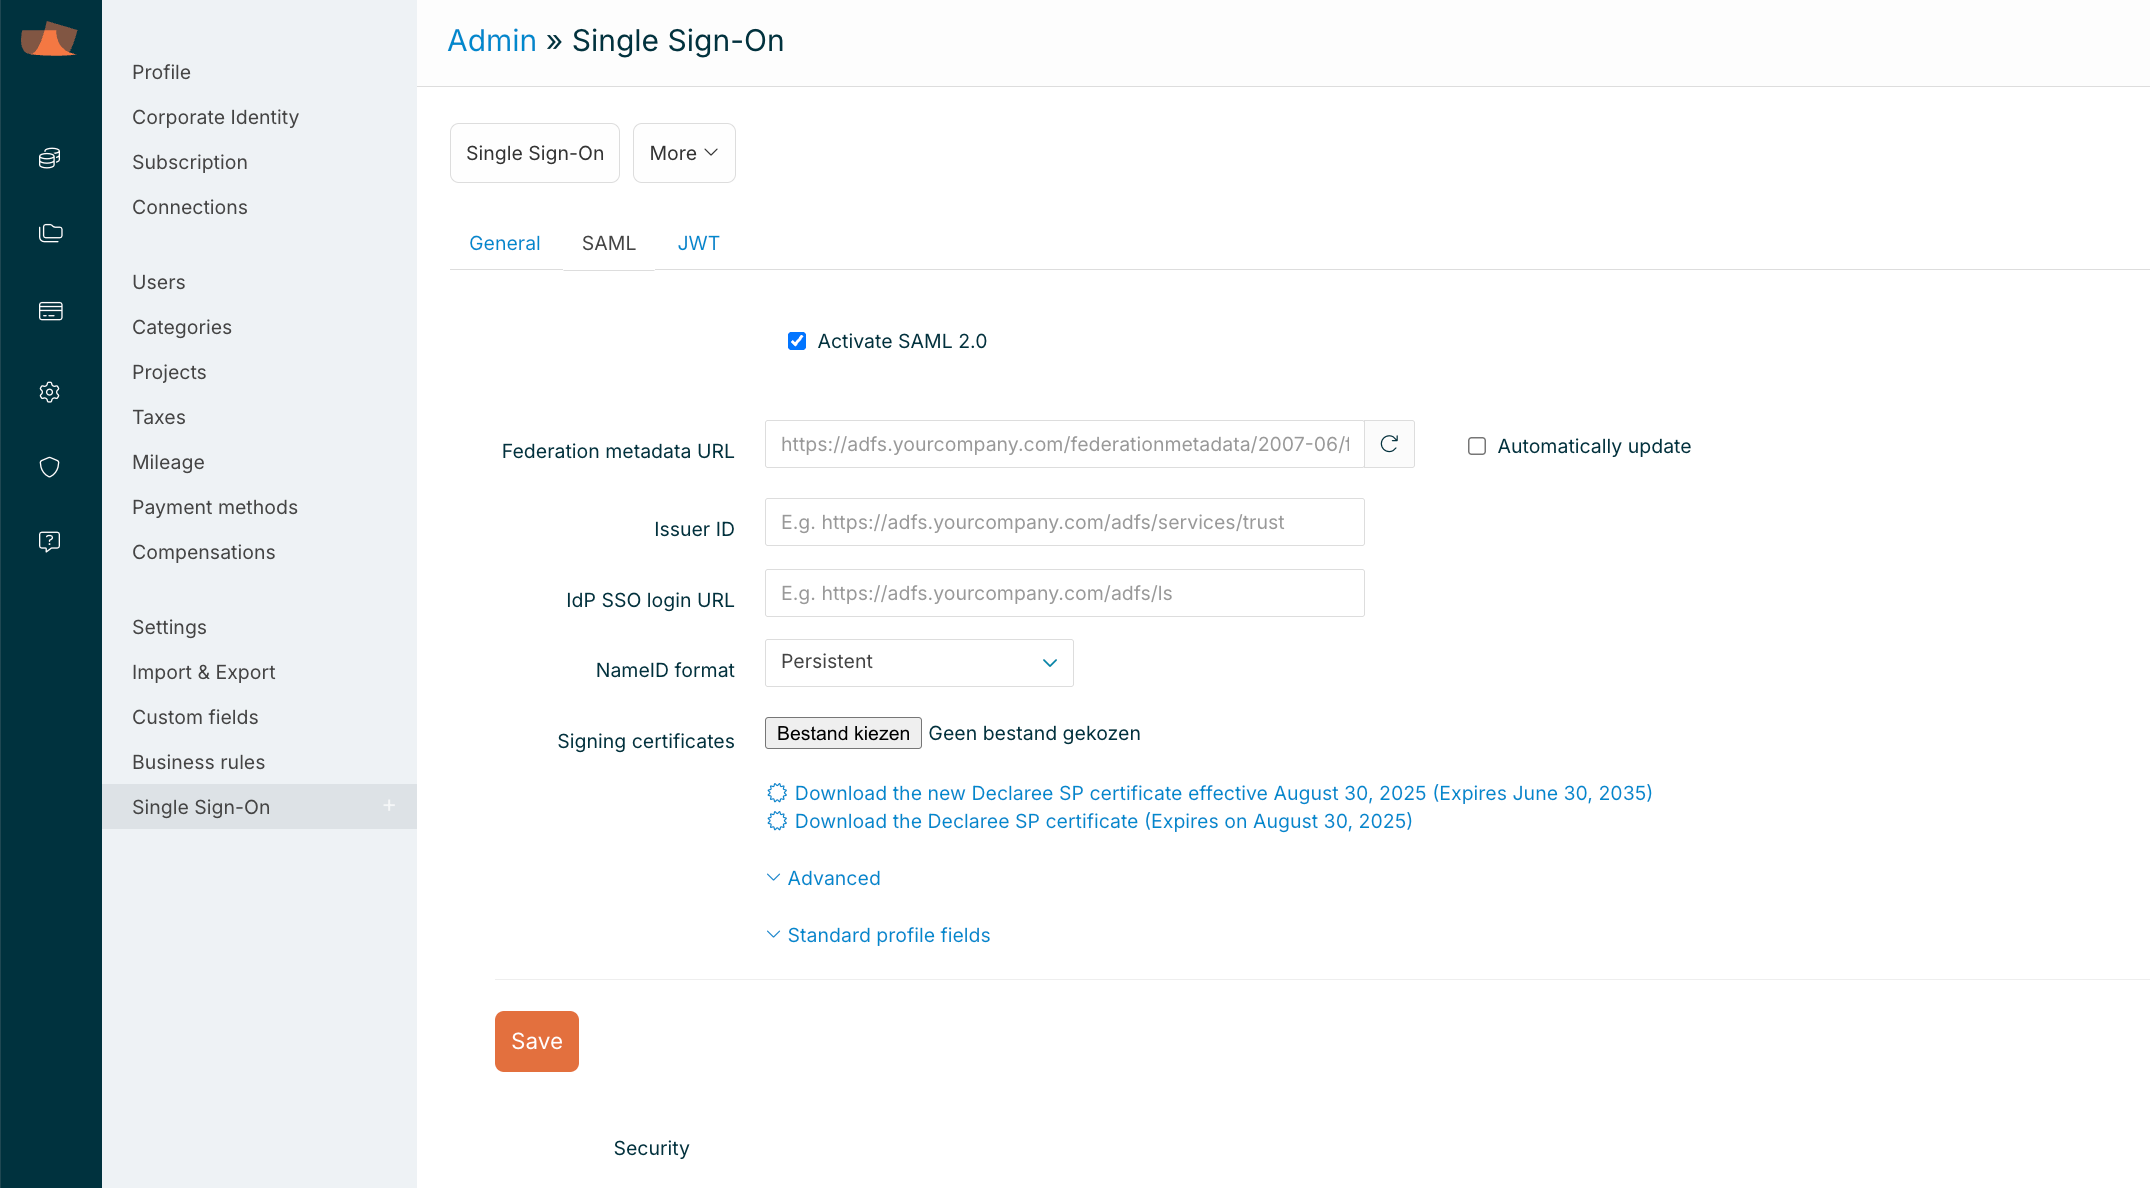Open the credit card sidebar icon
This screenshot has height=1188, width=2150.
(x=50, y=311)
